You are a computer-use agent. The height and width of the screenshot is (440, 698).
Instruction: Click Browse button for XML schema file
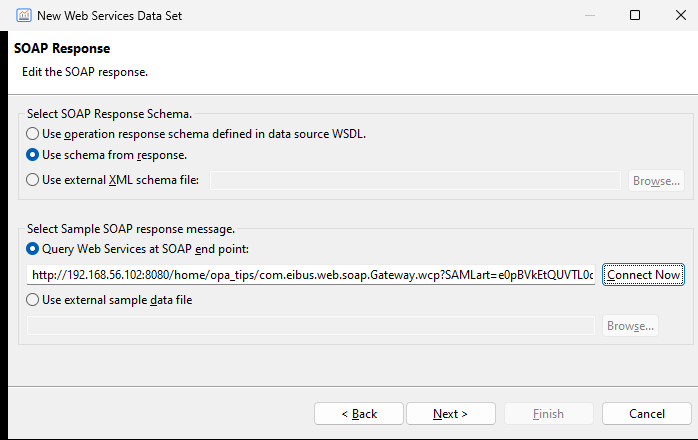pos(656,181)
